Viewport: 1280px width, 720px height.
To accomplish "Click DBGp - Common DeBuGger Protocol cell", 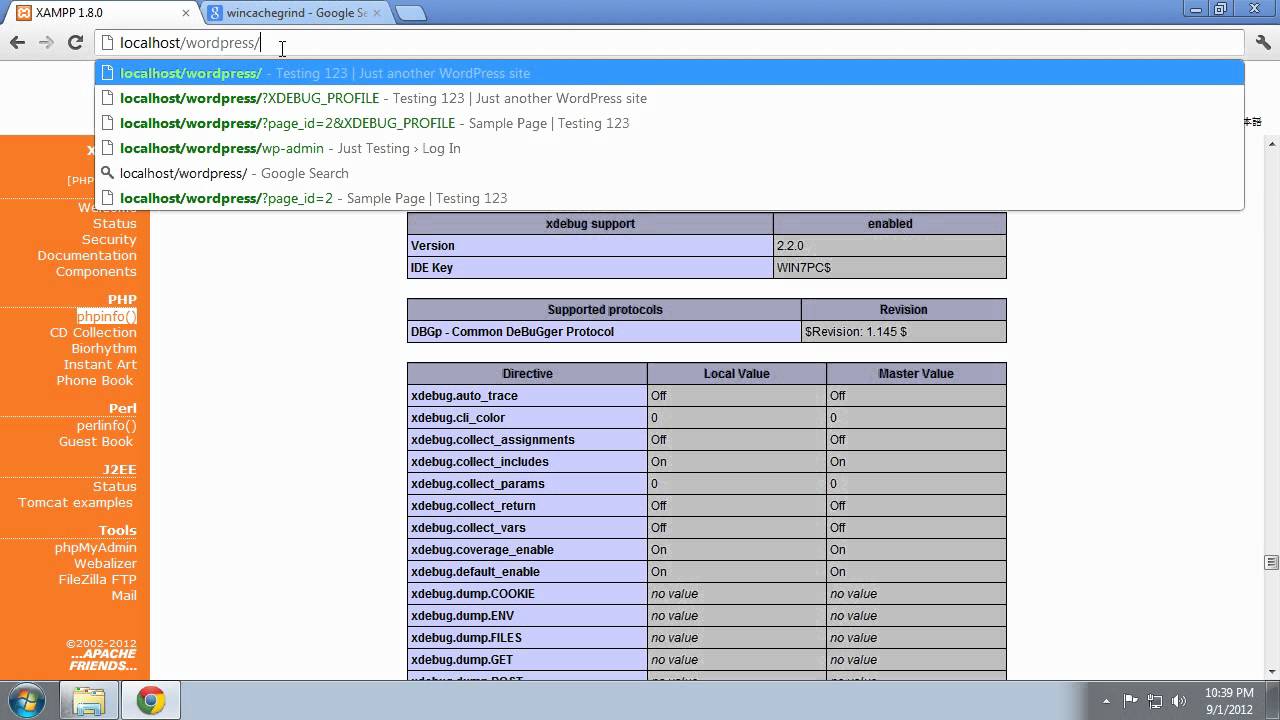I will click(x=604, y=332).
